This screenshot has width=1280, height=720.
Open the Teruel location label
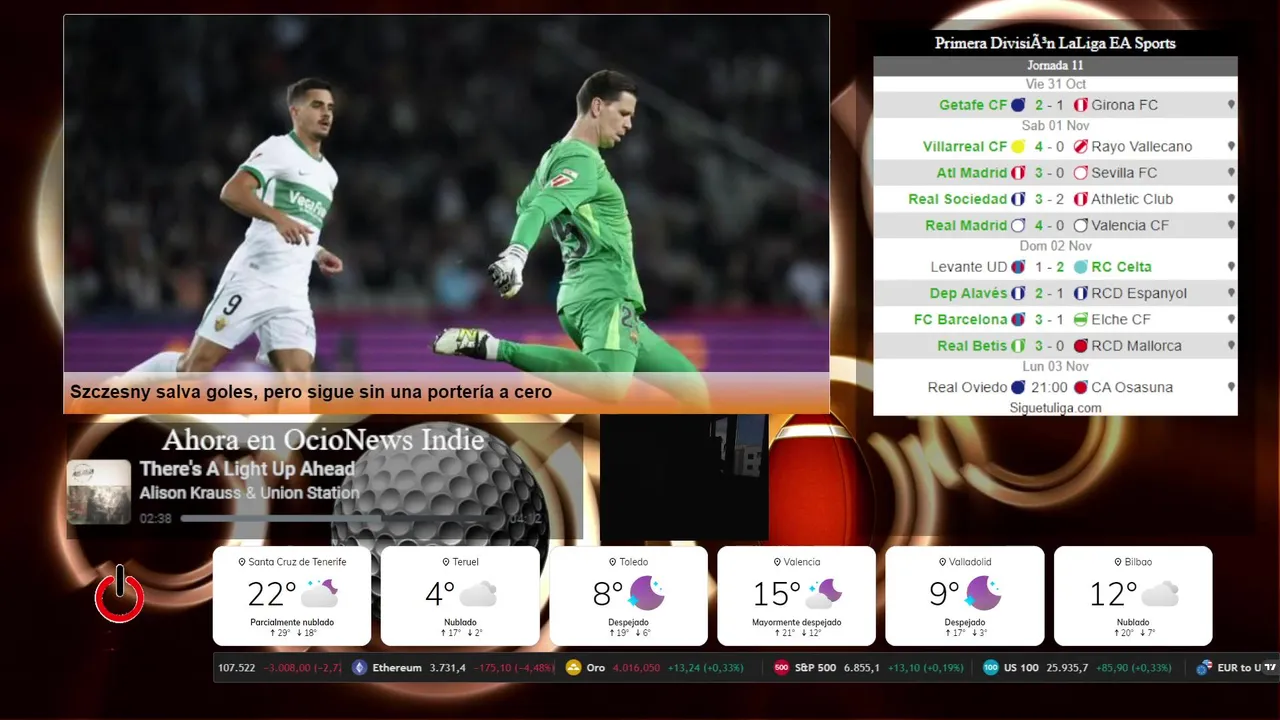point(460,562)
